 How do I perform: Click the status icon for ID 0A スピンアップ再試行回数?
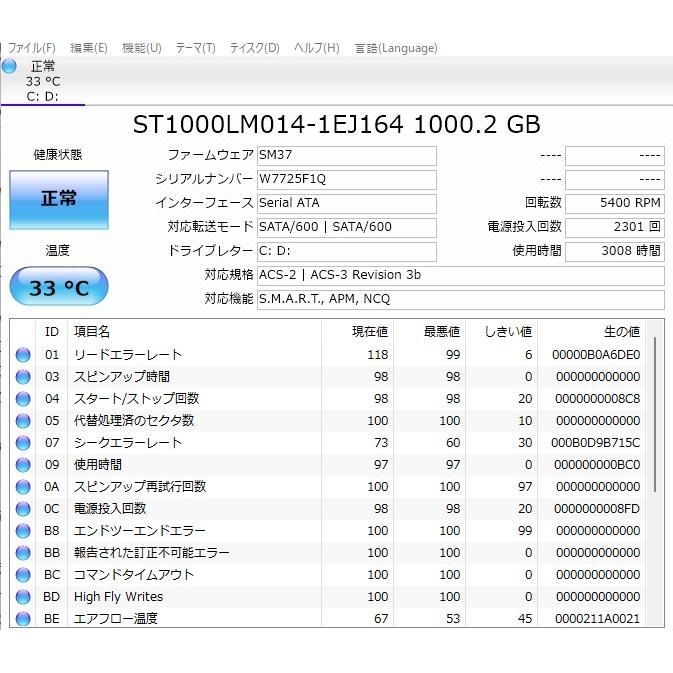click(x=23, y=487)
